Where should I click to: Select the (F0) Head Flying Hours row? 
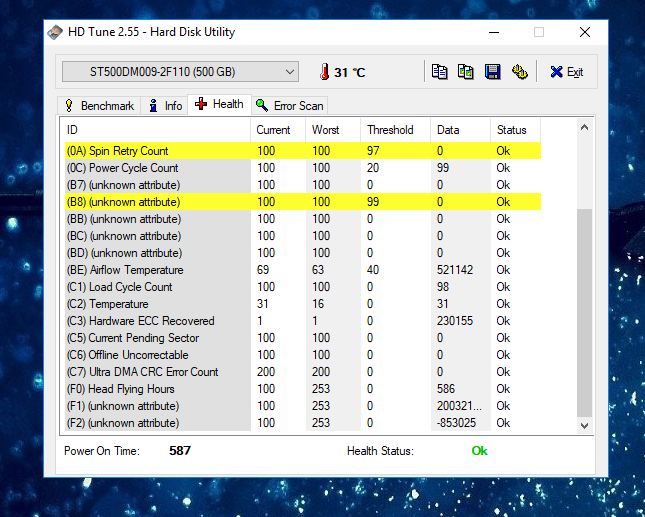click(303, 389)
